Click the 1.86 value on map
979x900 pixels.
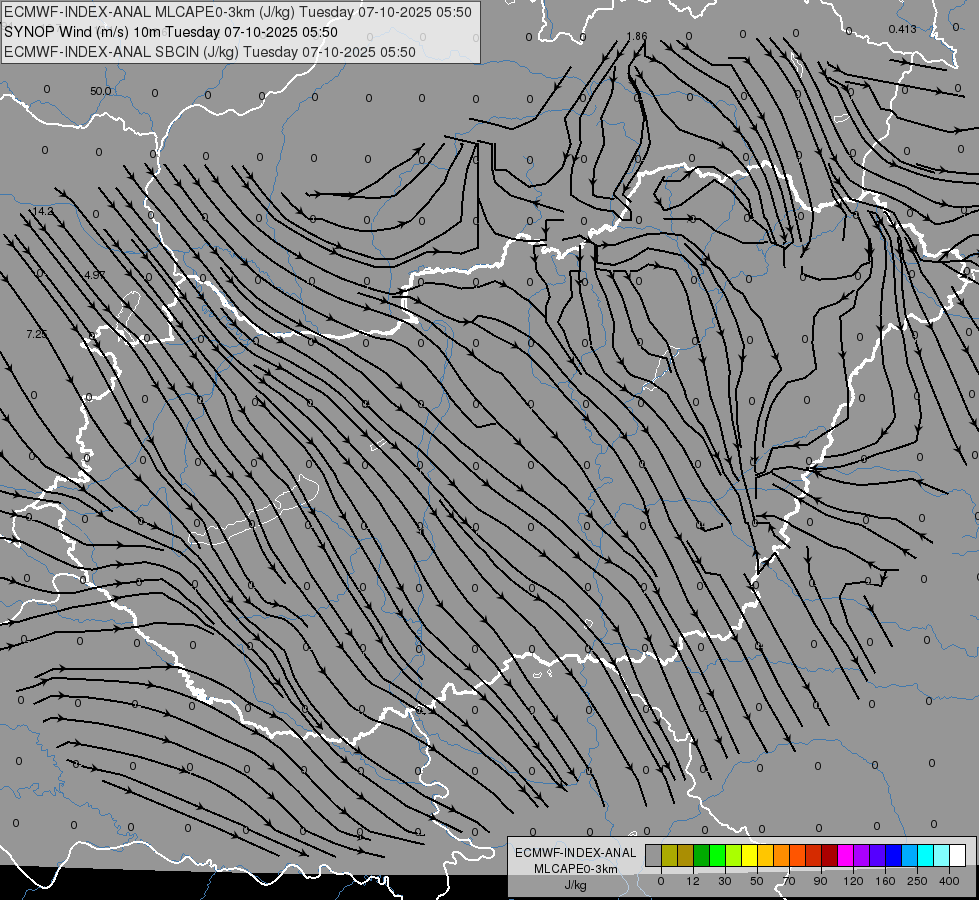[x=637, y=36]
